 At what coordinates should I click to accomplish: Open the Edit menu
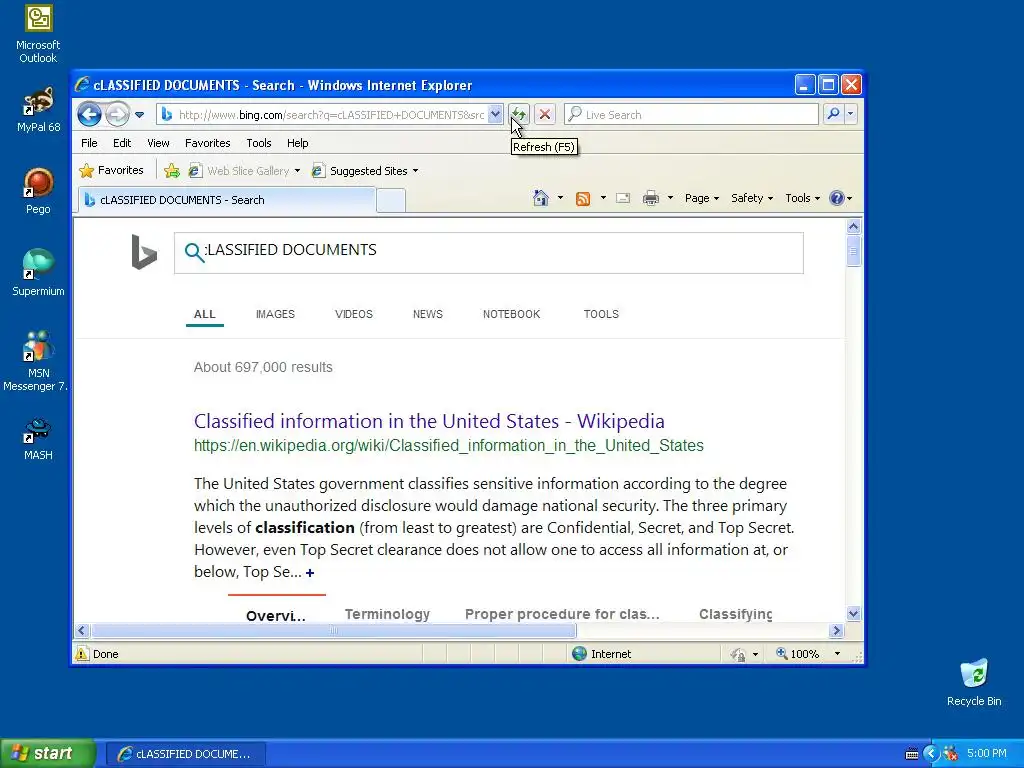[x=122, y=143]
